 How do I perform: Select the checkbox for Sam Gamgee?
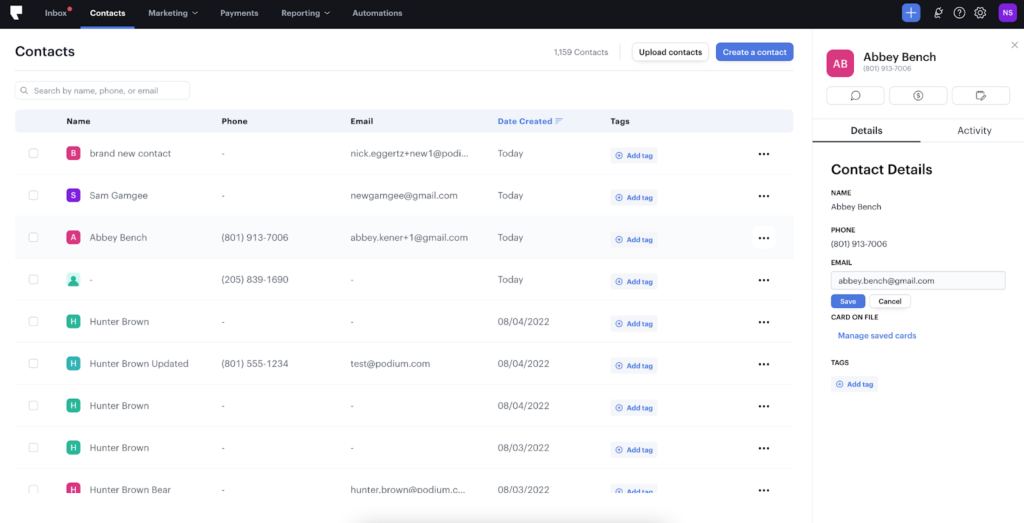[x=33, y=196]
